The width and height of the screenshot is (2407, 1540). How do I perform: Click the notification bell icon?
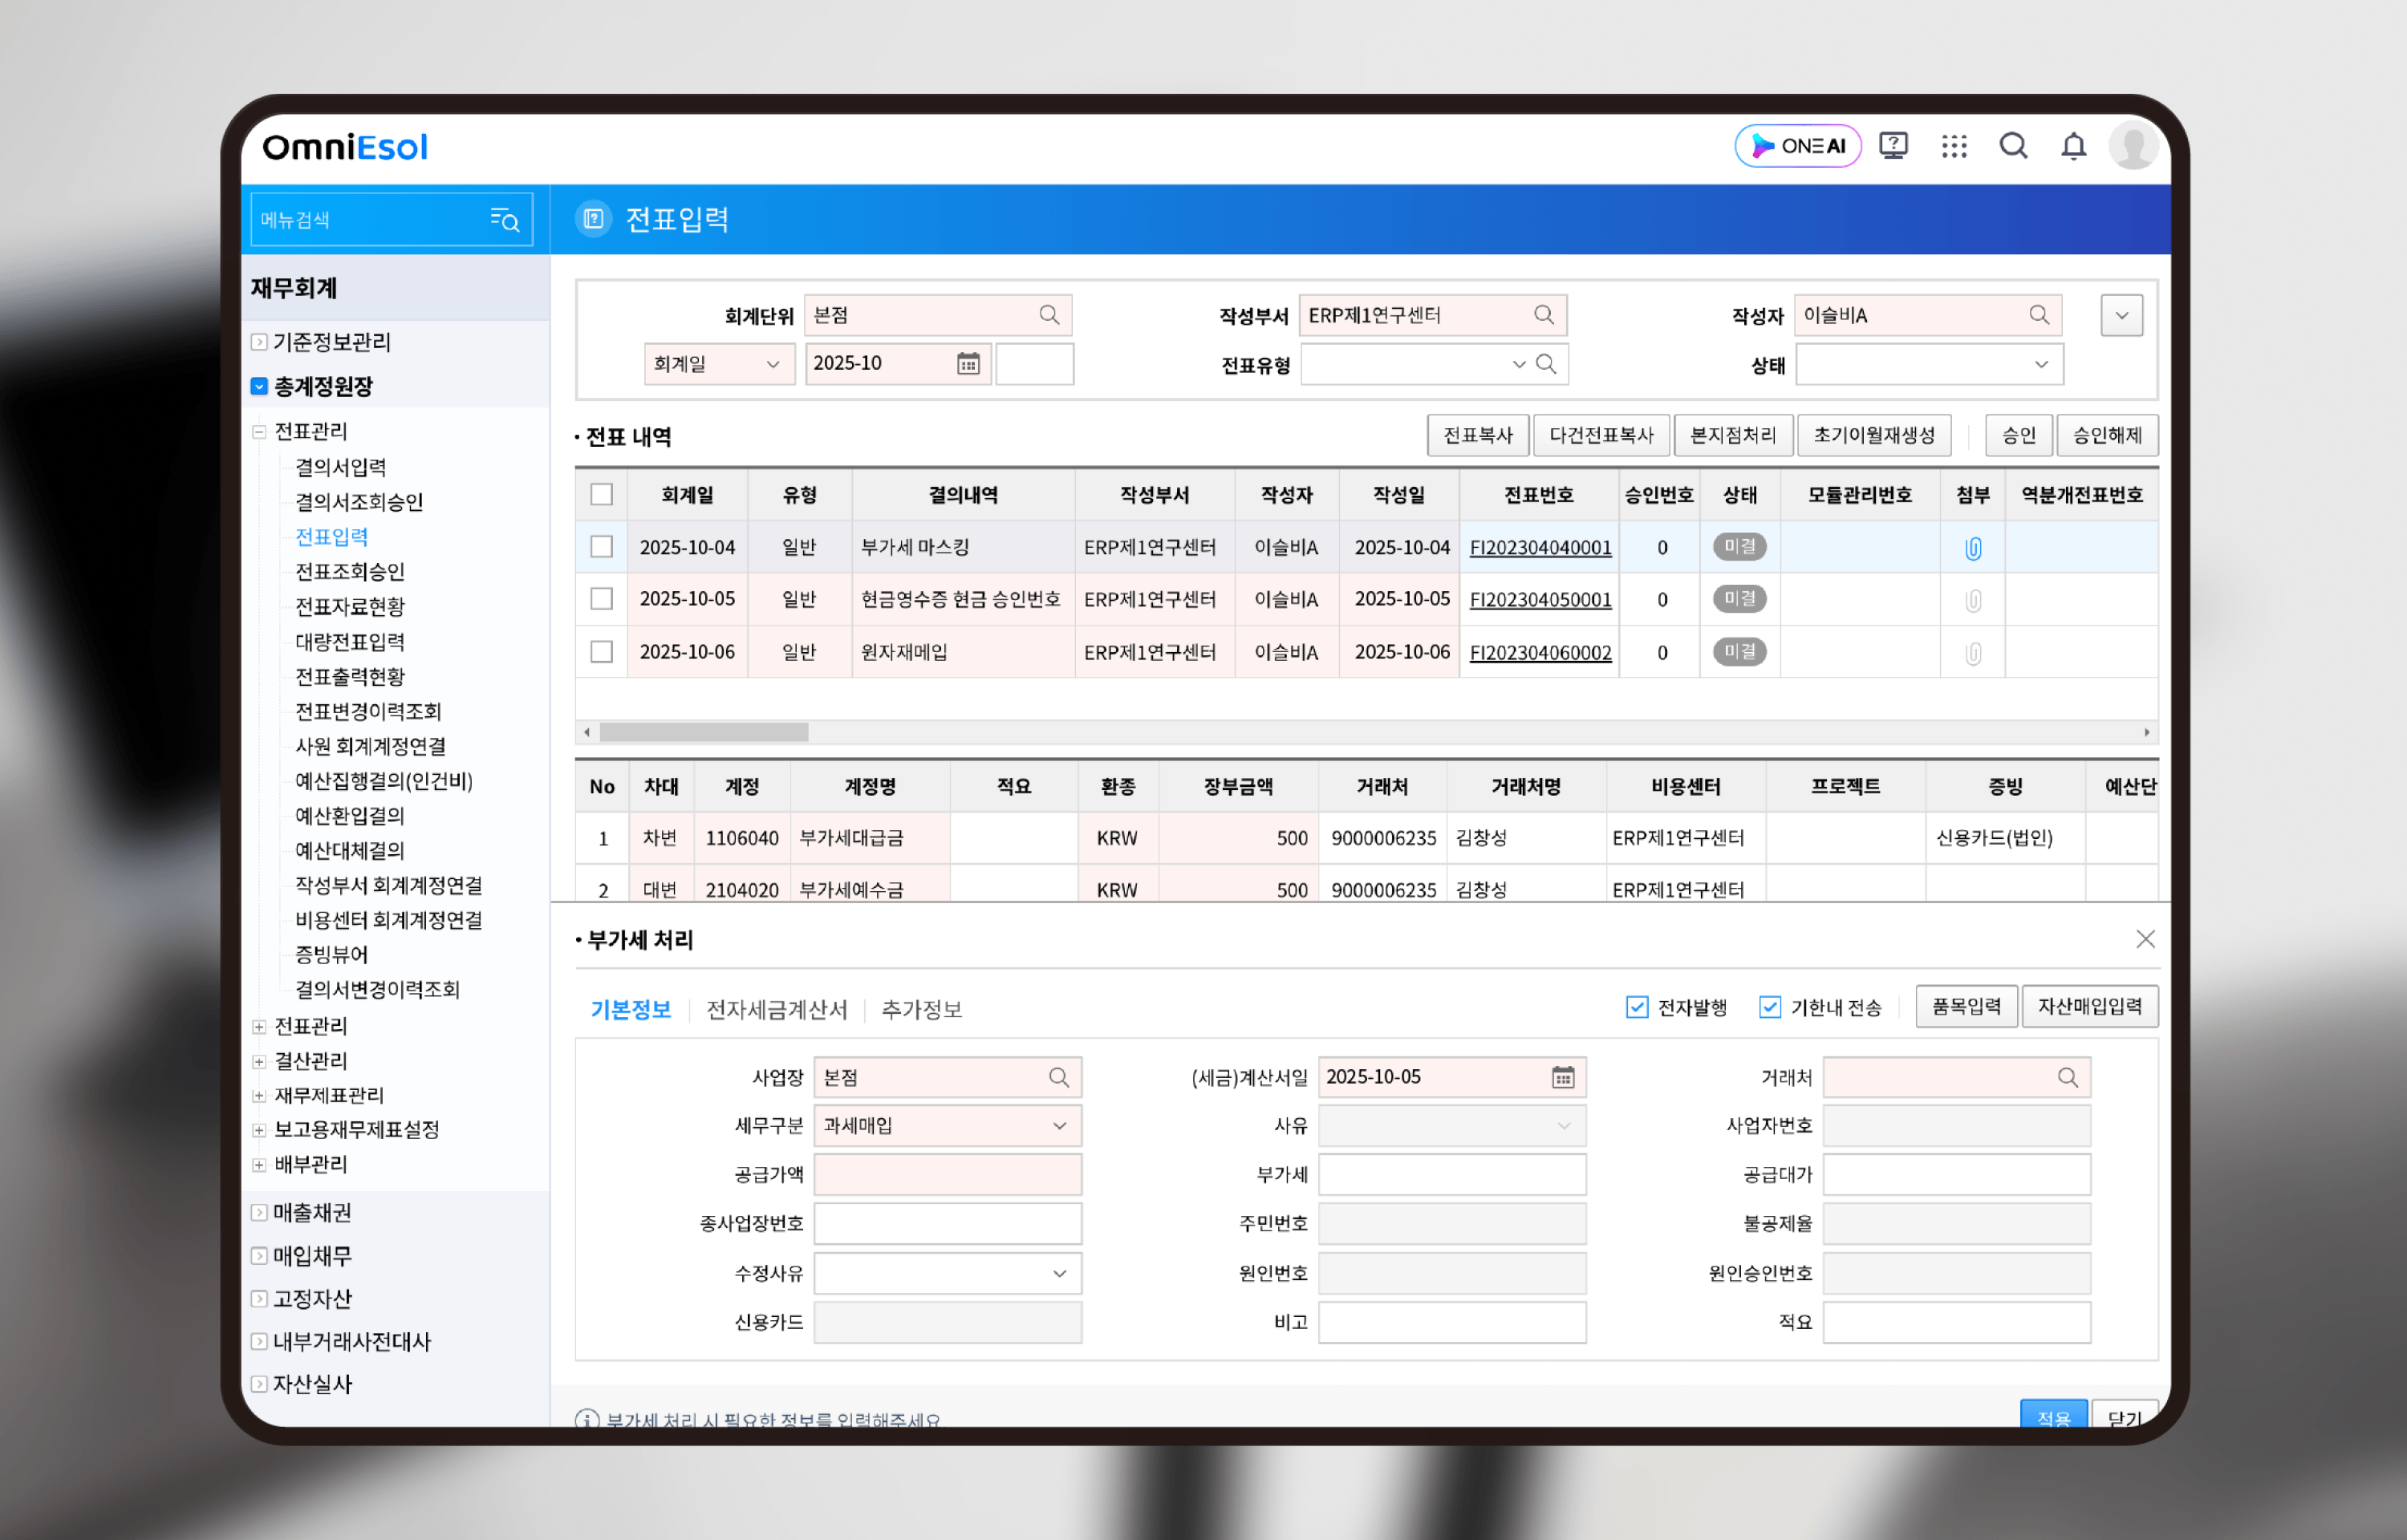tap(2073, 146)
